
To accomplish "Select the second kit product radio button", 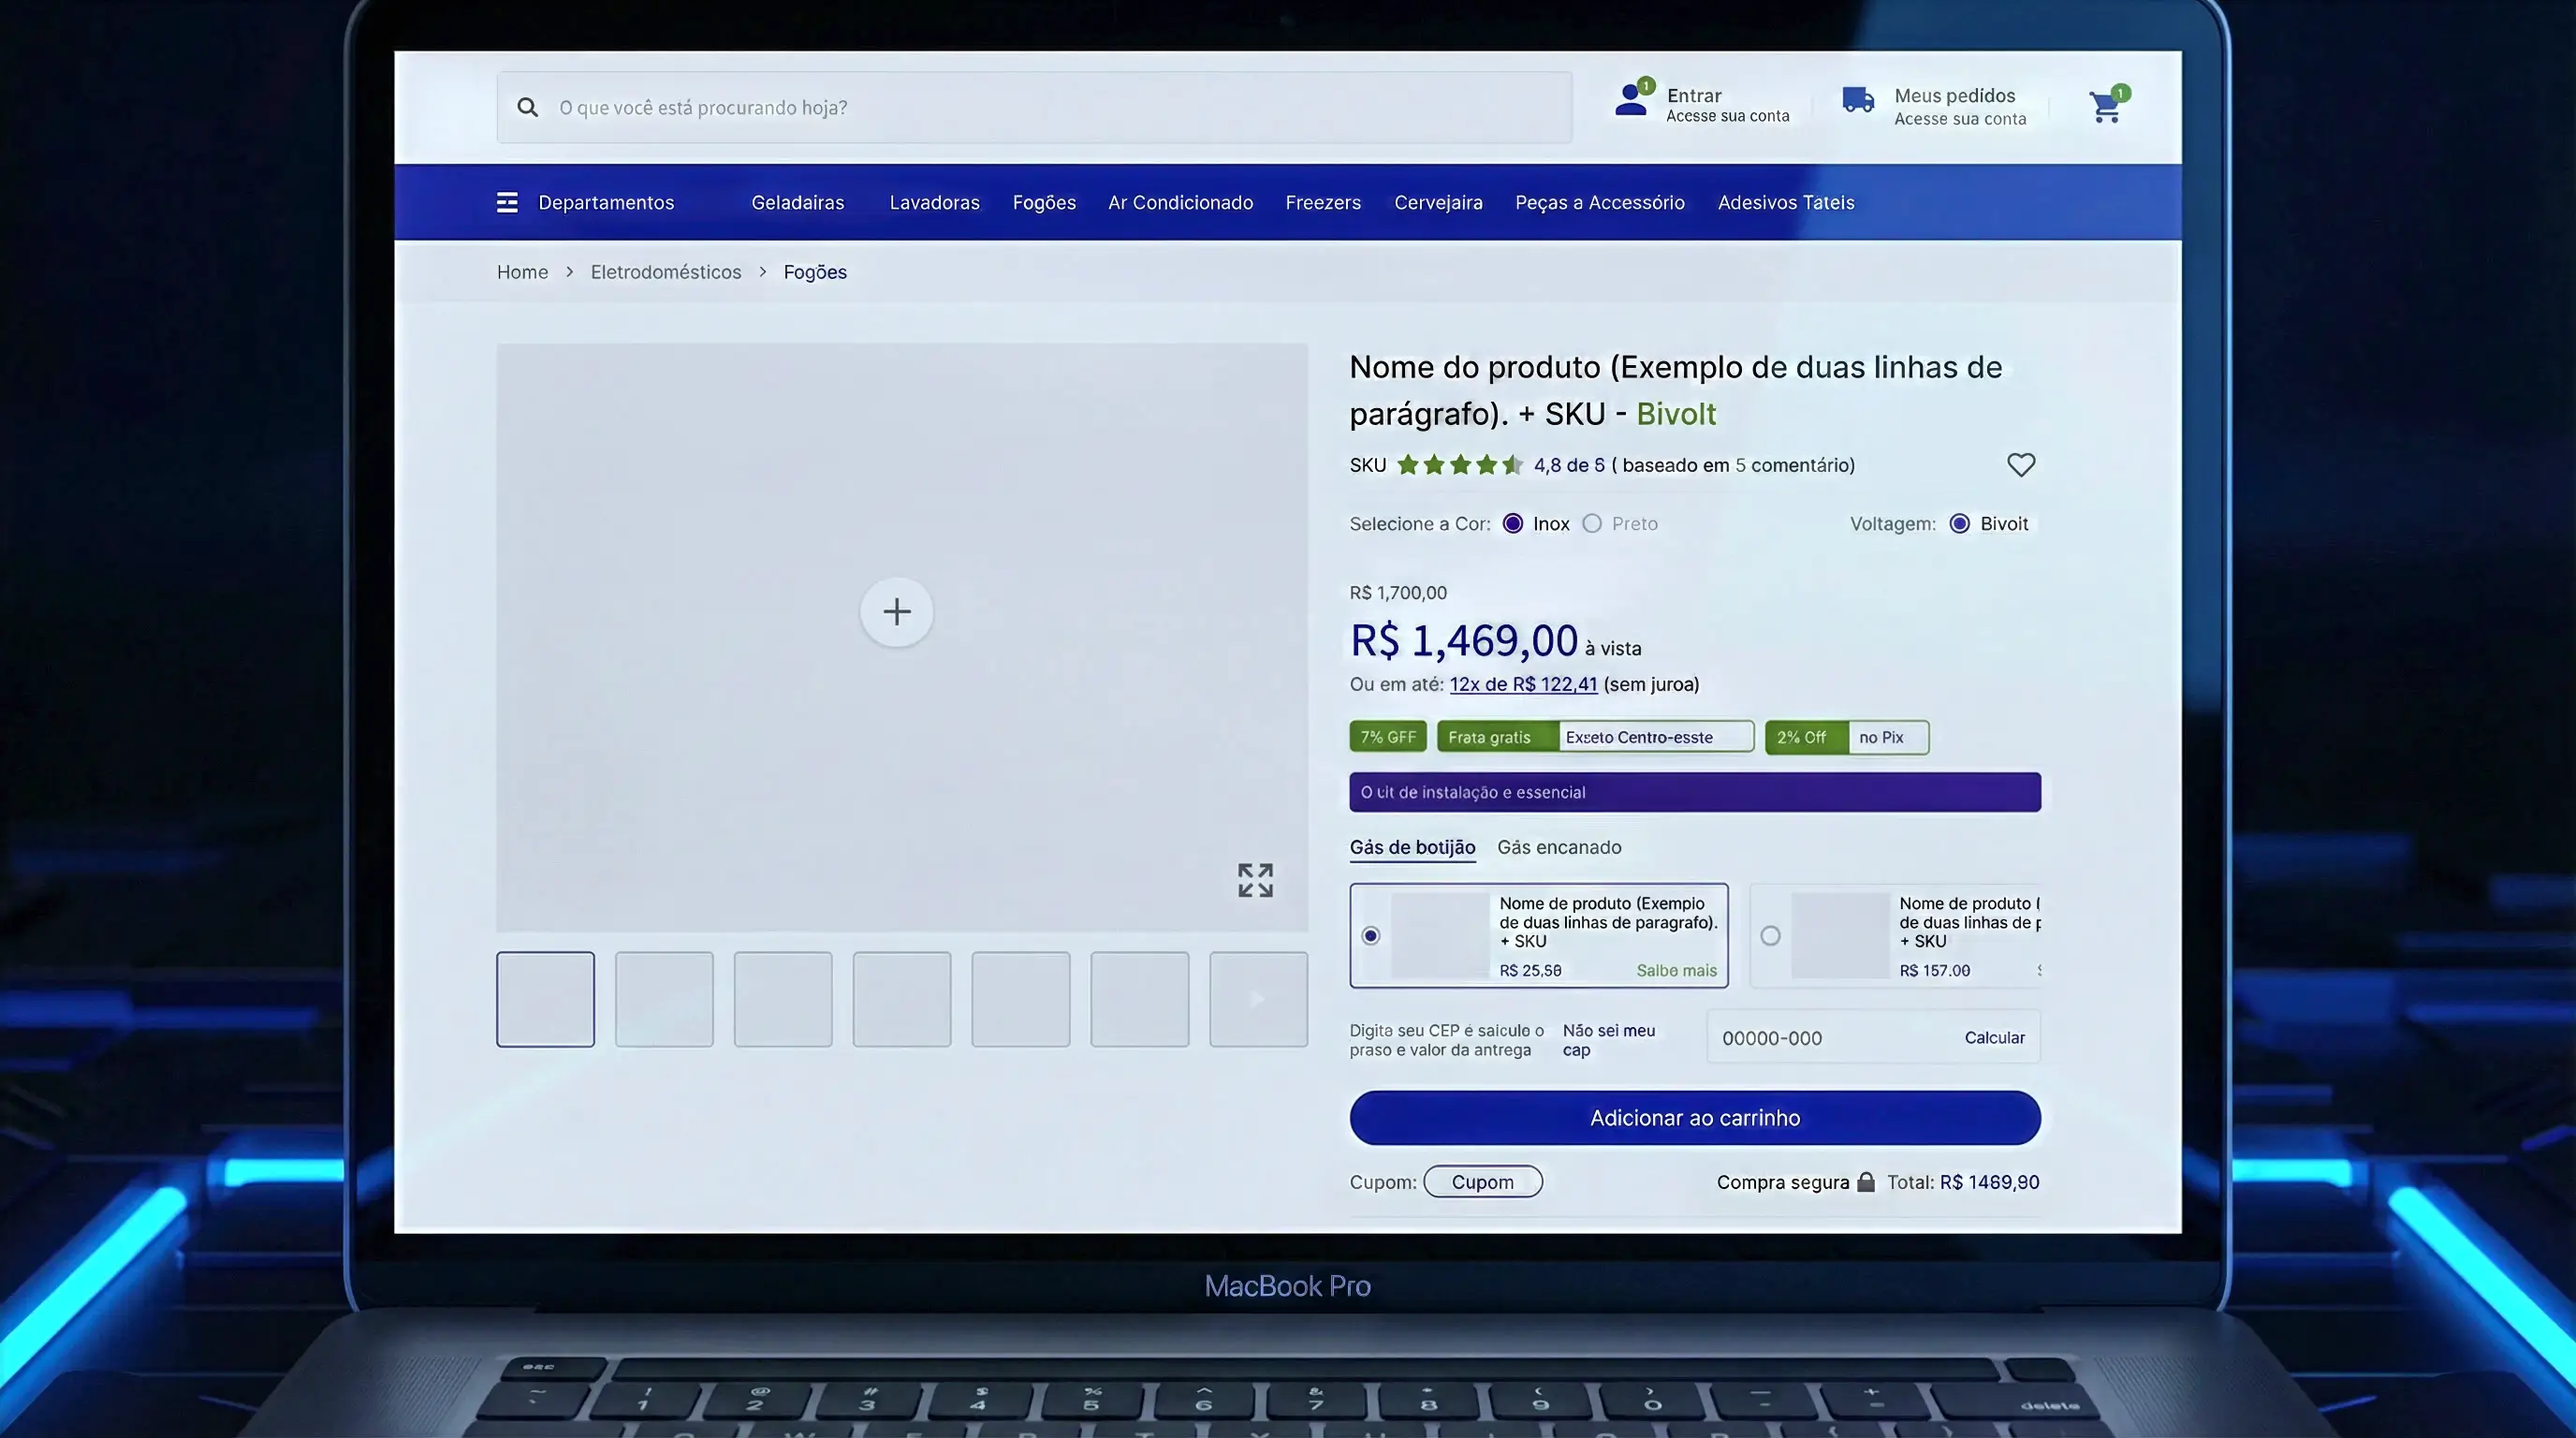I will (1772, 936).
